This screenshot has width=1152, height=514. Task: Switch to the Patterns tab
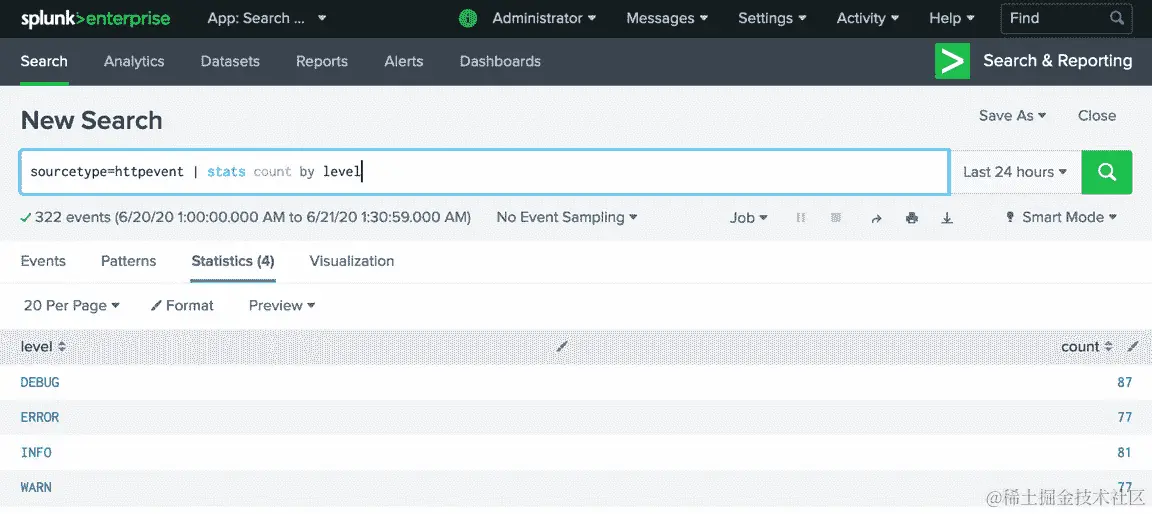click(x=129, y=261)
